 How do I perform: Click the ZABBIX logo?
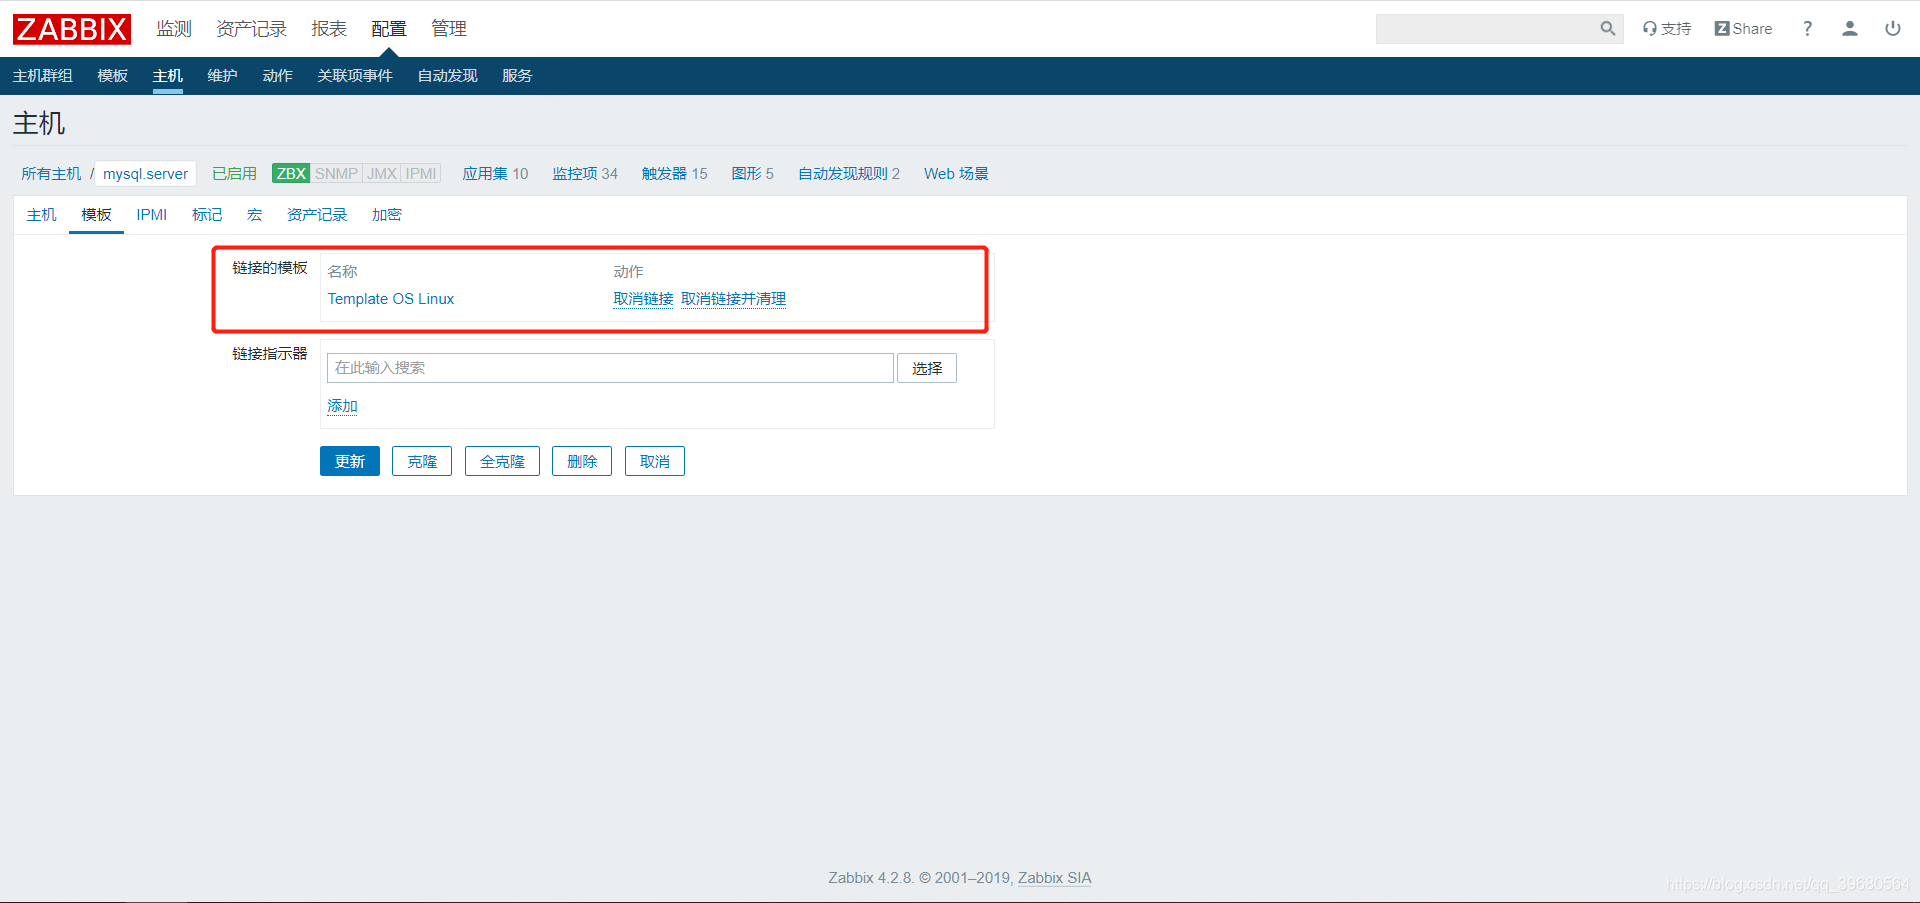(x=72, y=29)
